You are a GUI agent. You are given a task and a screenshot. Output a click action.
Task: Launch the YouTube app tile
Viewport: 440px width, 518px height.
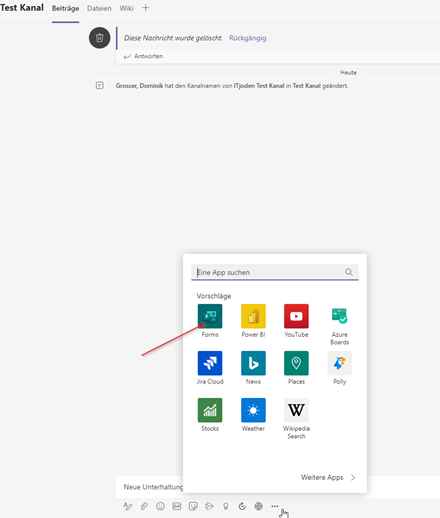tap(296, 316)
